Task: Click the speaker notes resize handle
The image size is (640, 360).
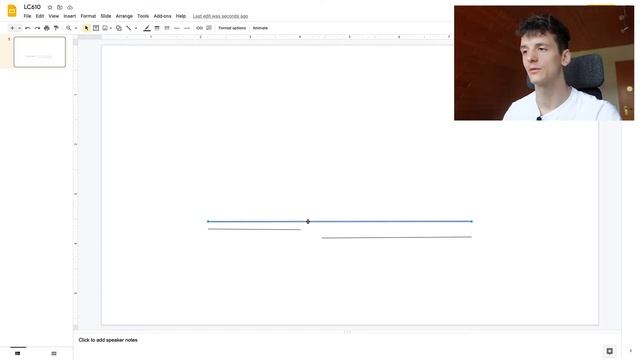Action: point(347,332)
